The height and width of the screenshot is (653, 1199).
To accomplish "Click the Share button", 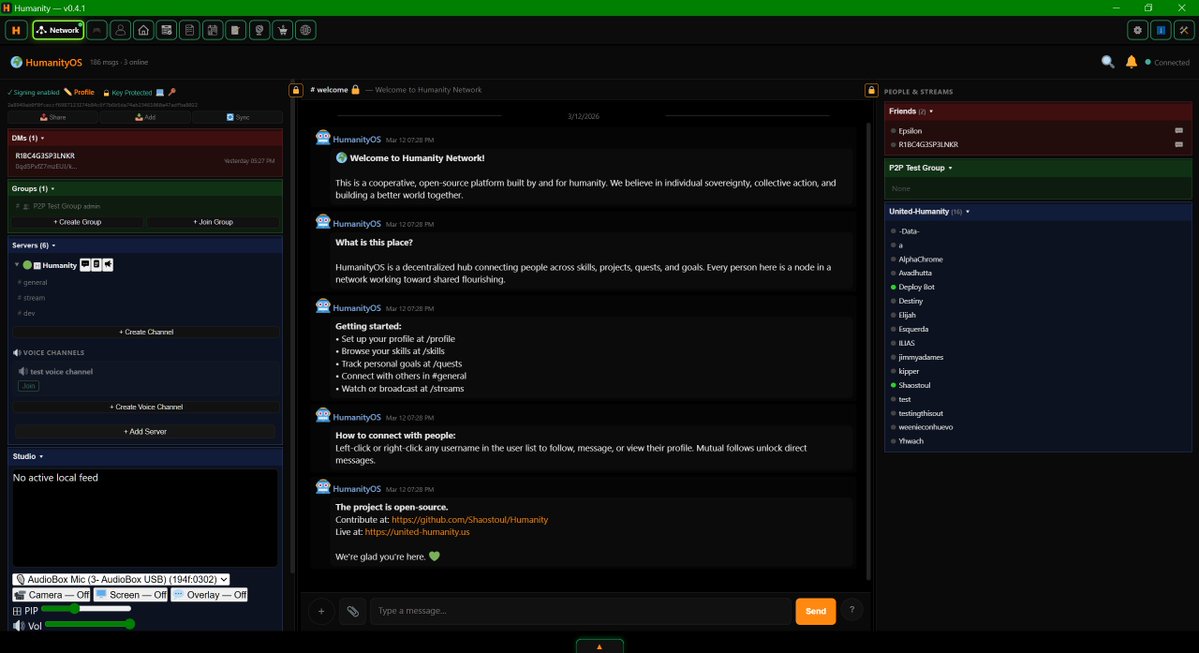I will point(53,117).
